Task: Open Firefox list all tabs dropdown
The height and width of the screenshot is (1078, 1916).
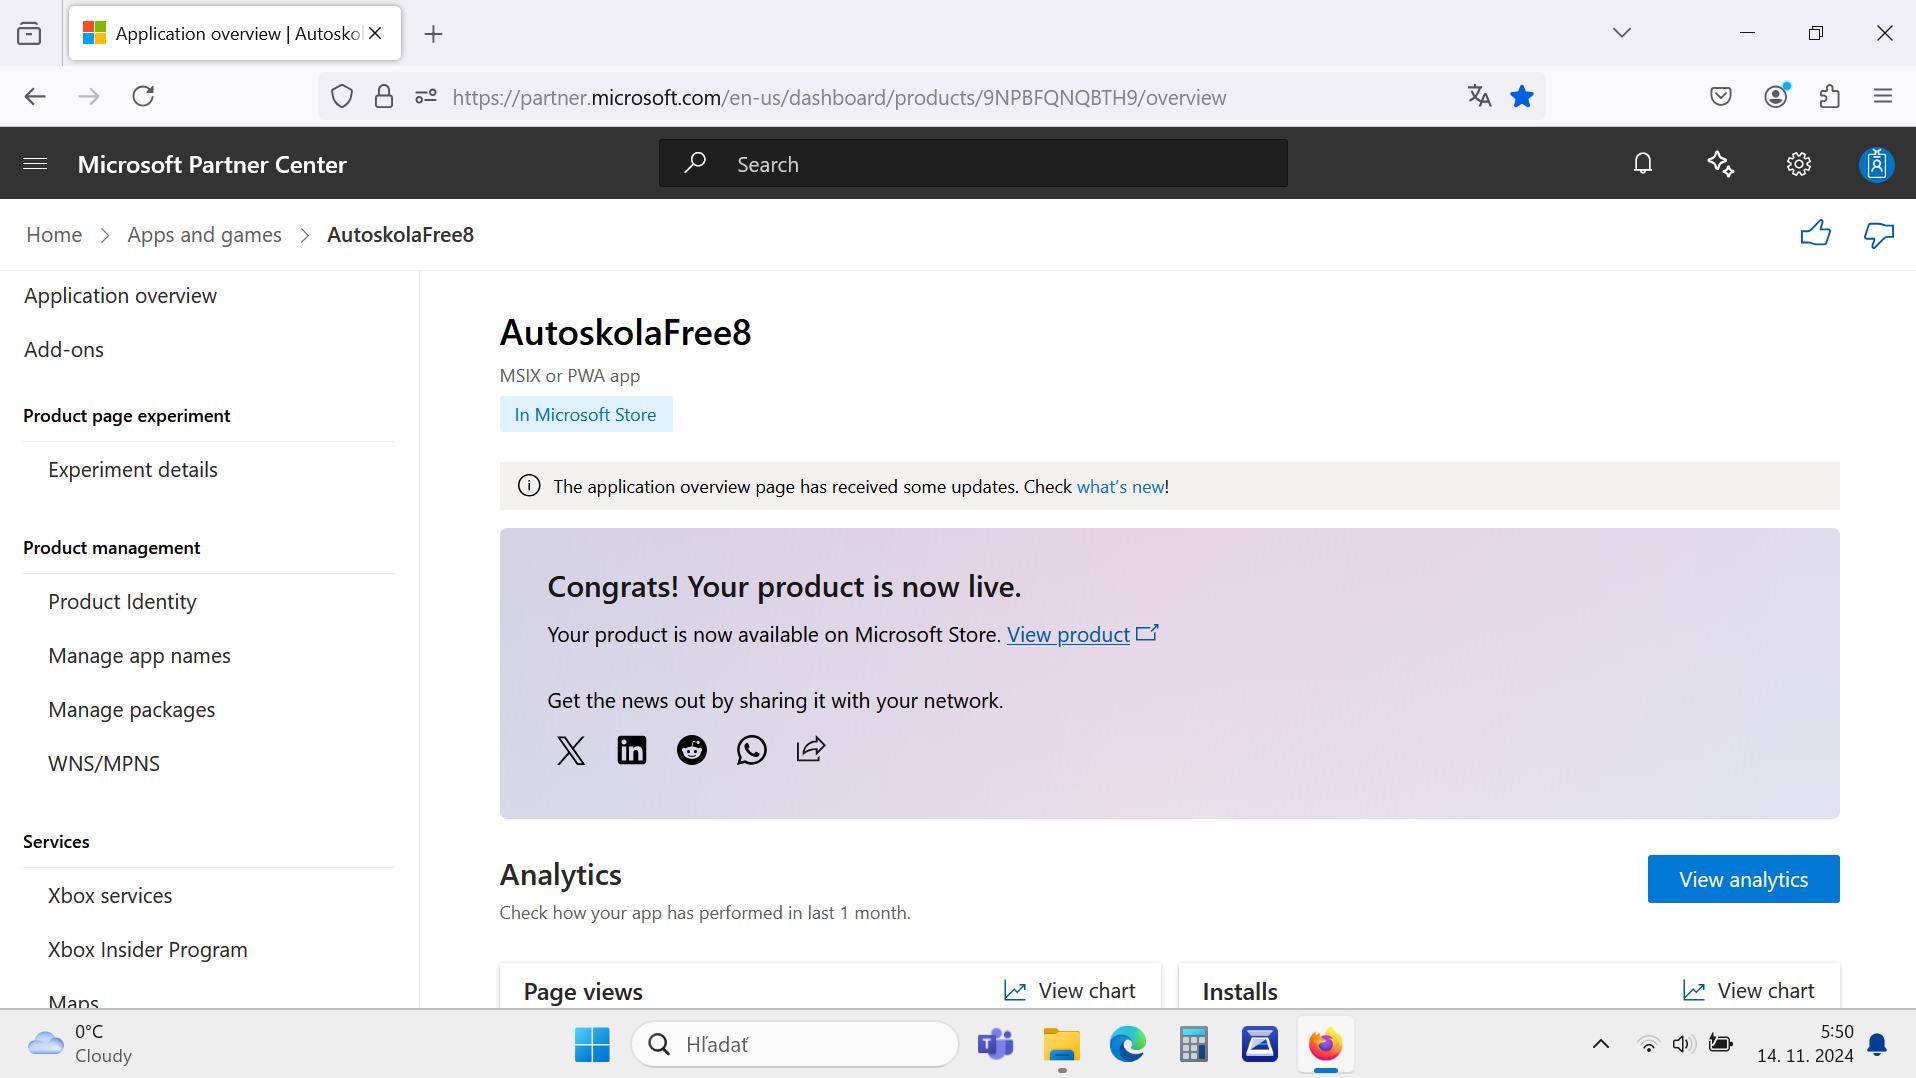Action: (x=1621, y=33)
